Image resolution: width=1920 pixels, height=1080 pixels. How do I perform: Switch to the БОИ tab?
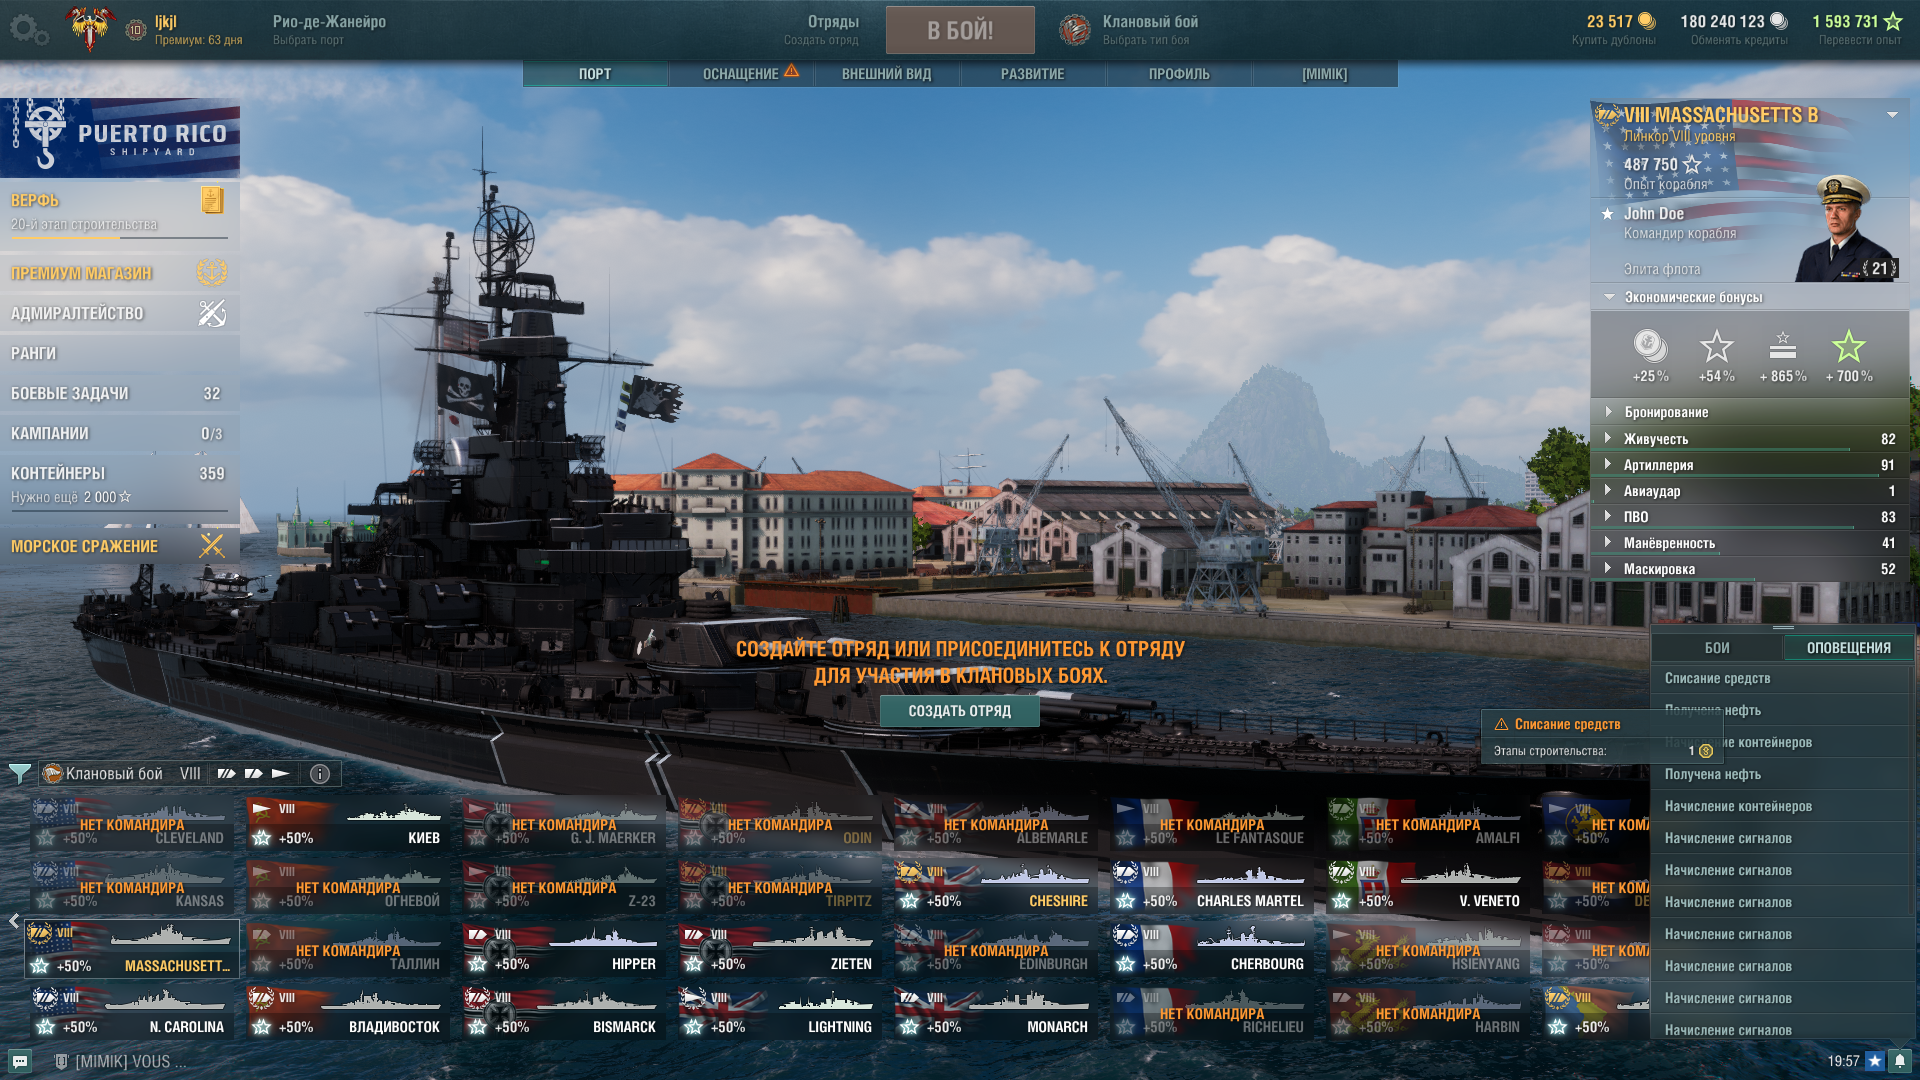(1717, 647)
